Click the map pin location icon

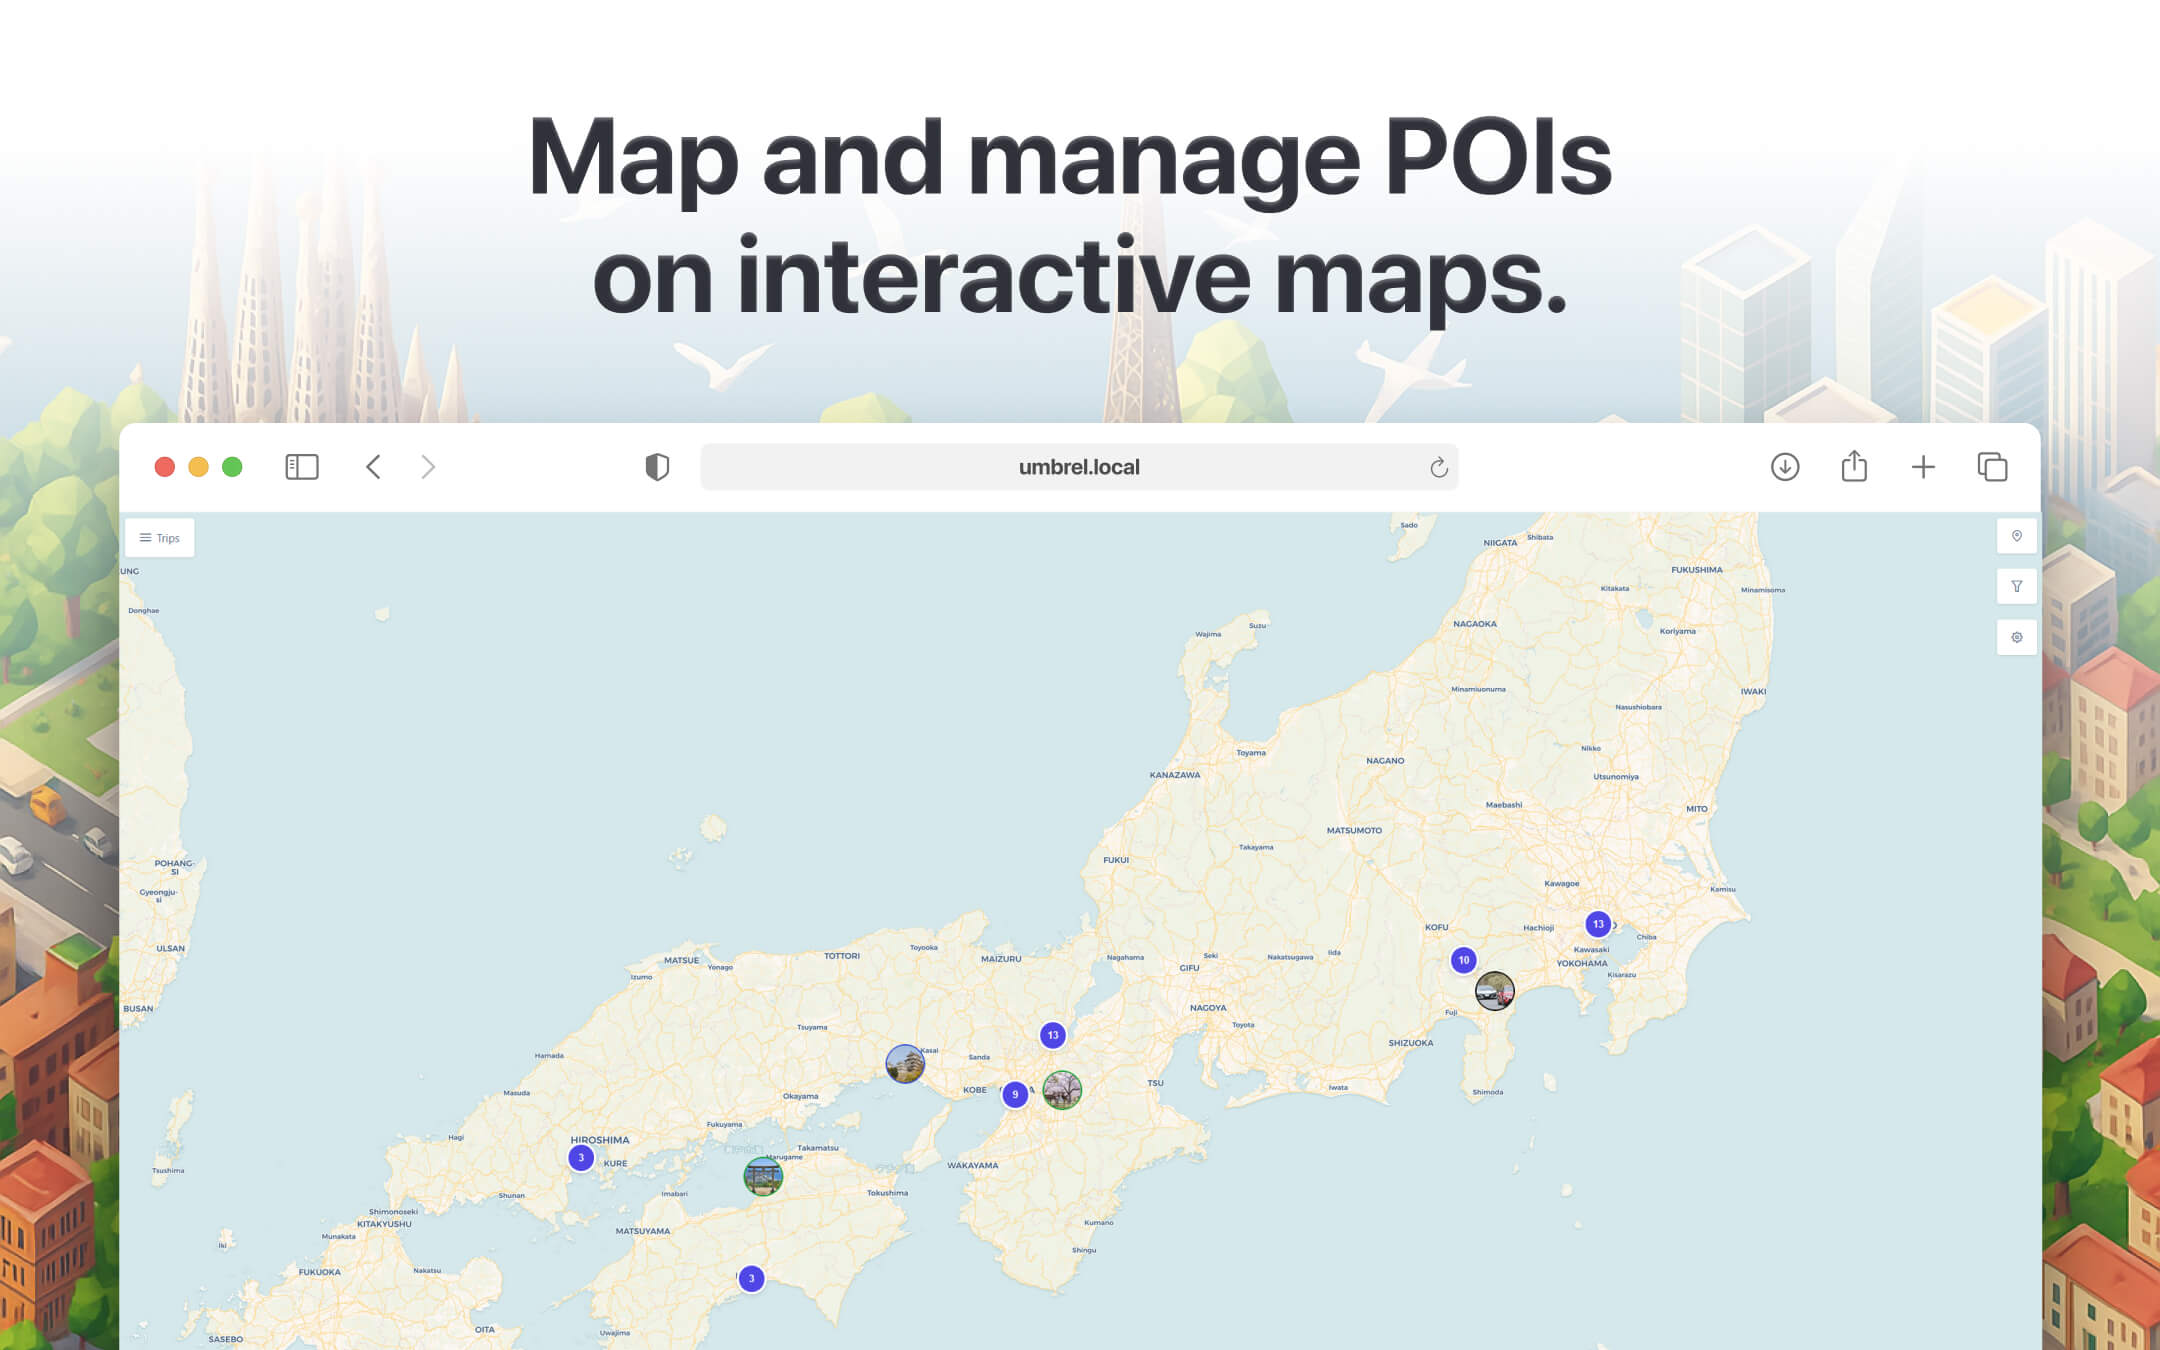point(2016,536)
